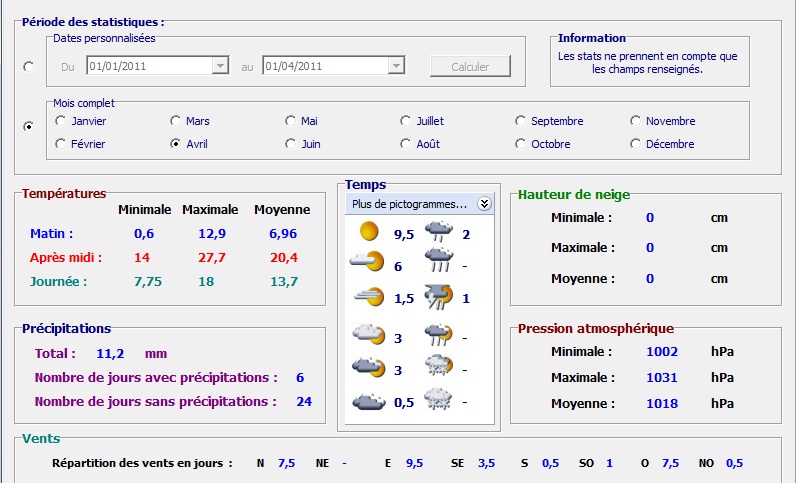Screen dimensions: 796x483
Task: Click the hazy sun icon showing 1,5
Action: pyautogui.click(x=369, y=296)
